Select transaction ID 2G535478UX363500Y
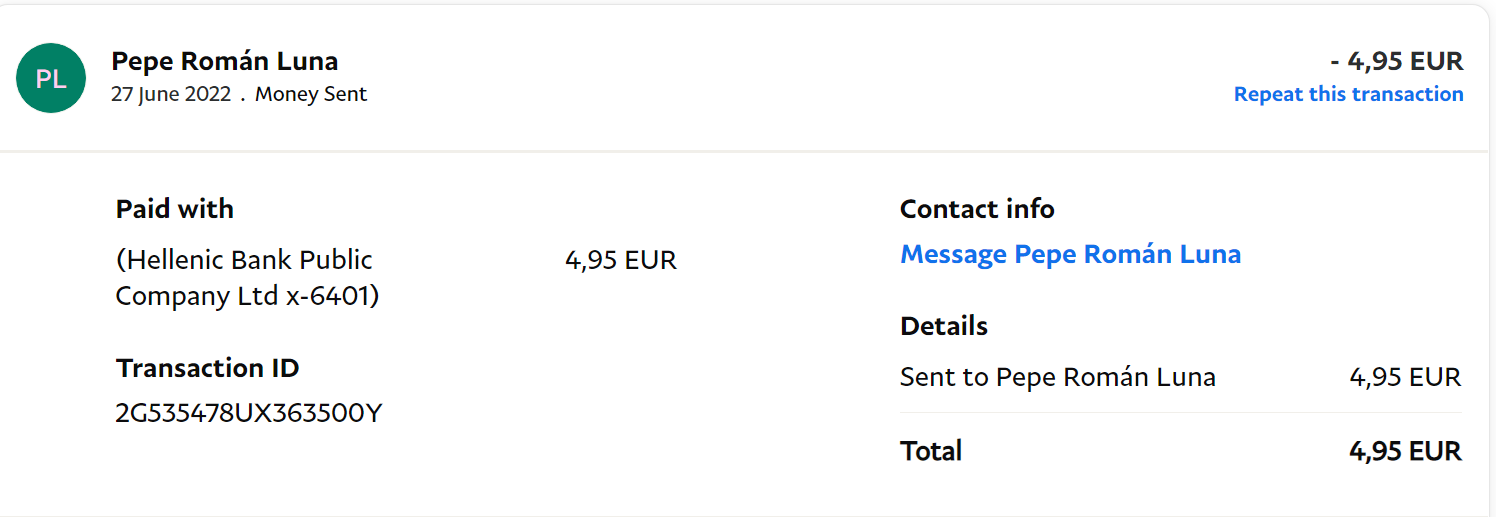The height and width of the screenshot is (517, 1496). pyautogui.click(x=249, y=413)
